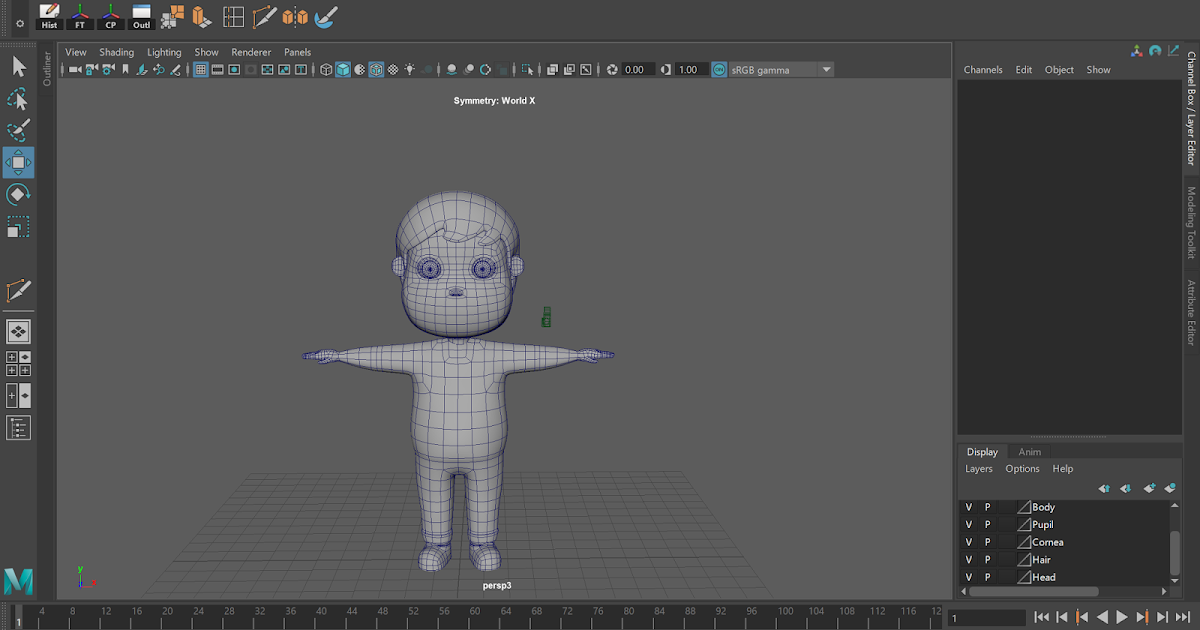Activate the Move tool
1200x630 pixels.
[17, 162]
